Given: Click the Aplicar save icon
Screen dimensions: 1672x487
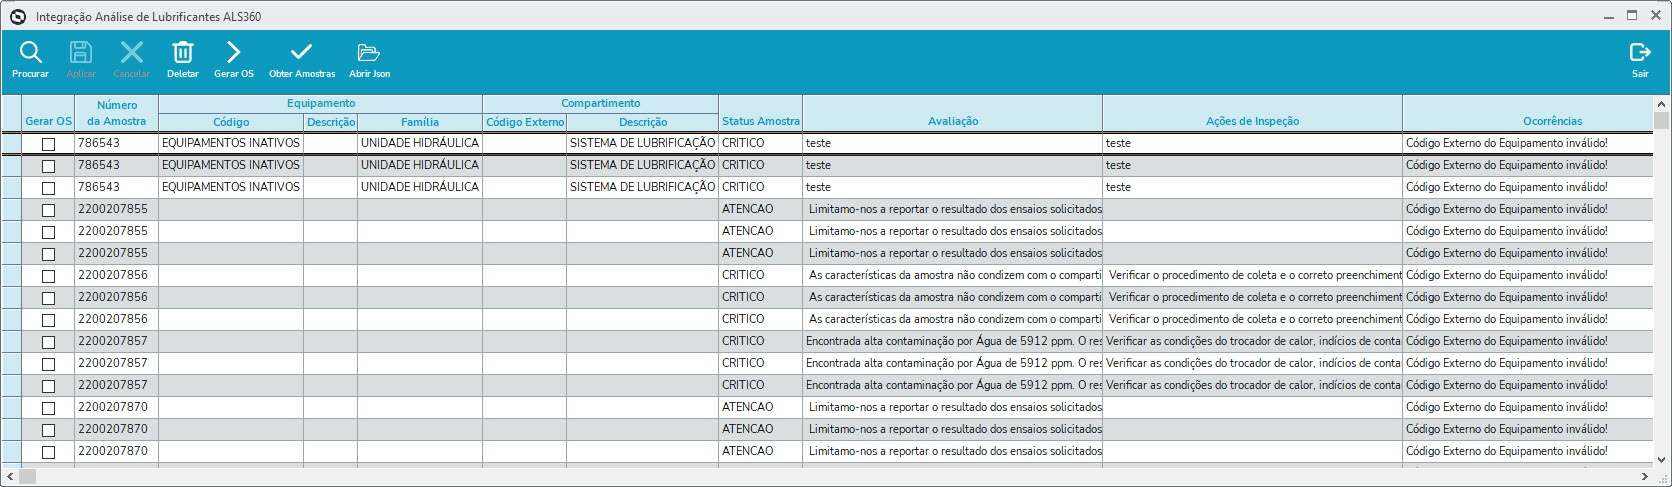Looking at the screenshot, I should click(81, 53).
